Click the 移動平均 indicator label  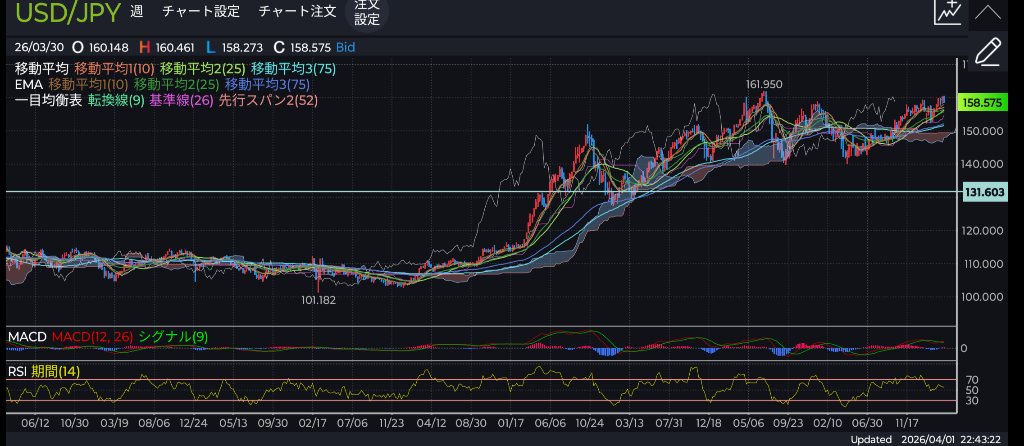[x=41, y=68]
